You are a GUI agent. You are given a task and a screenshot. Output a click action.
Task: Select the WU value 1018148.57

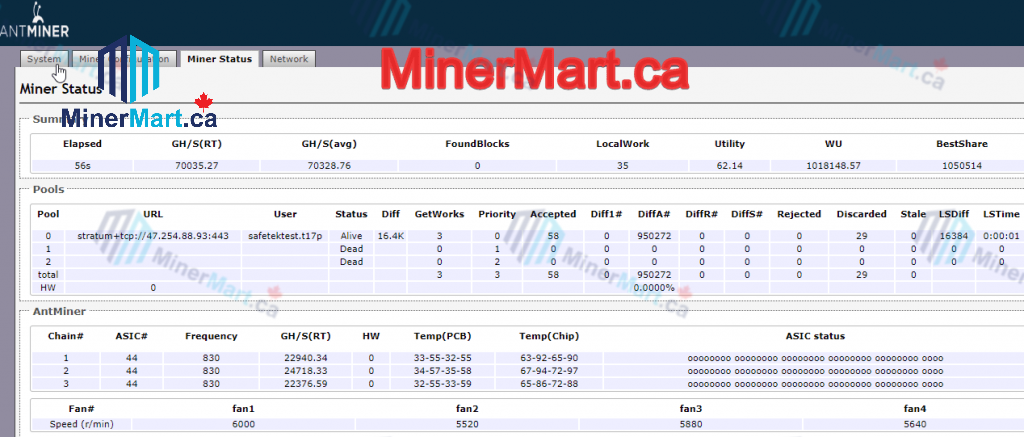coord(833,166)
